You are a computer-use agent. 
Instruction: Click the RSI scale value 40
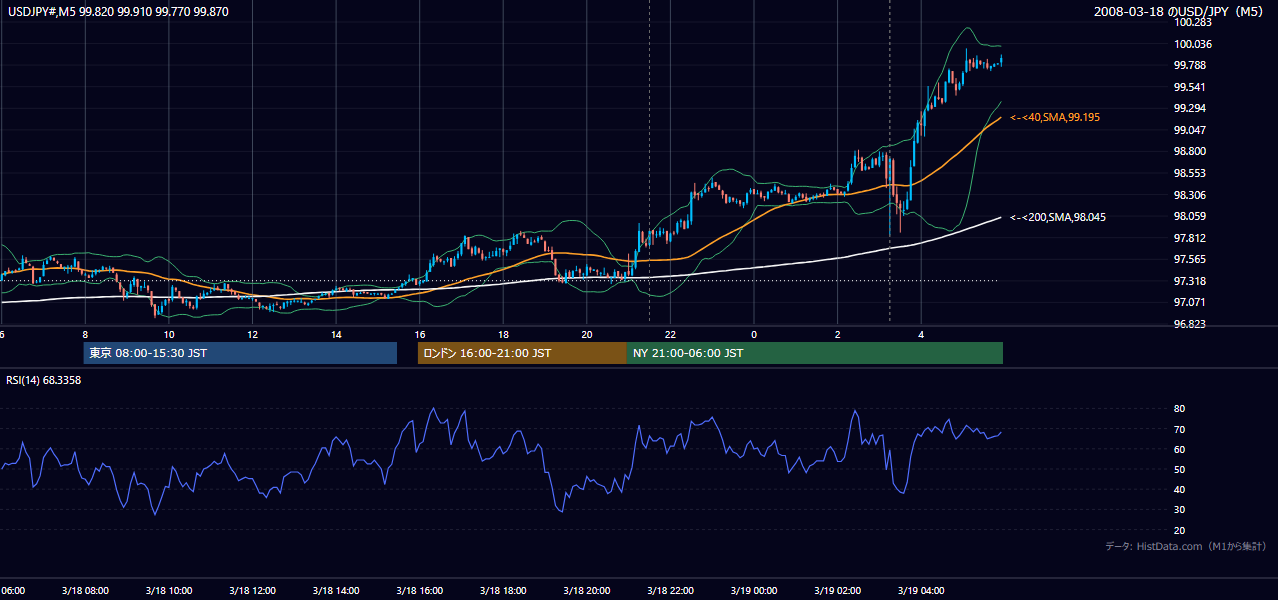pyautogui.click(x=1179, y=489)
